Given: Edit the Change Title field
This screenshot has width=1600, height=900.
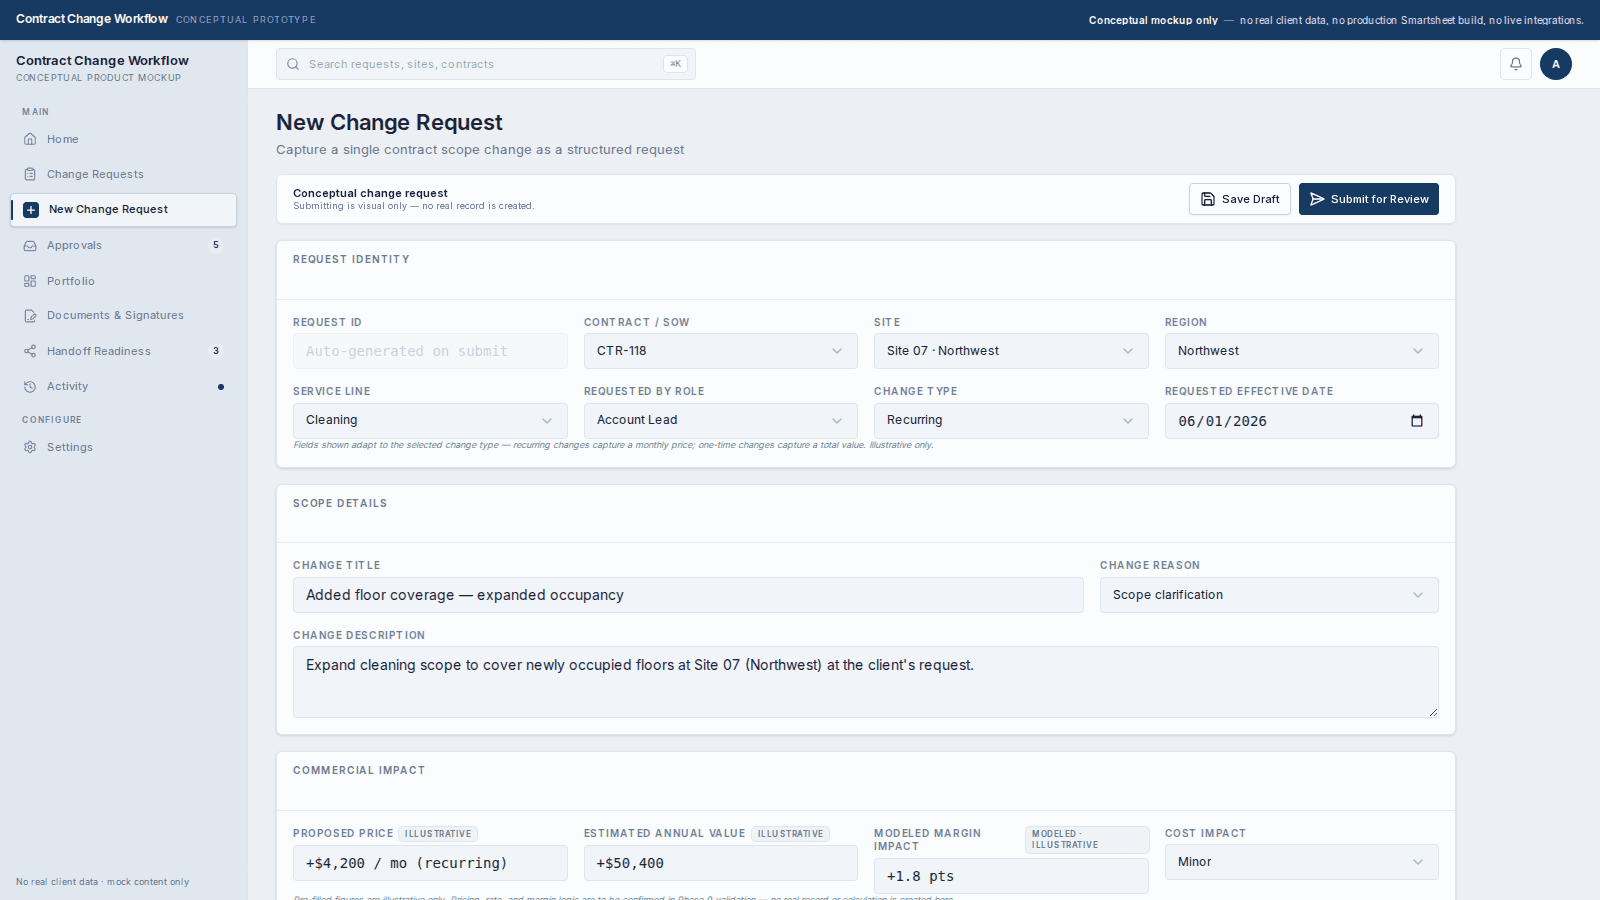Looking at the screenshot, I should click(688, 595).
